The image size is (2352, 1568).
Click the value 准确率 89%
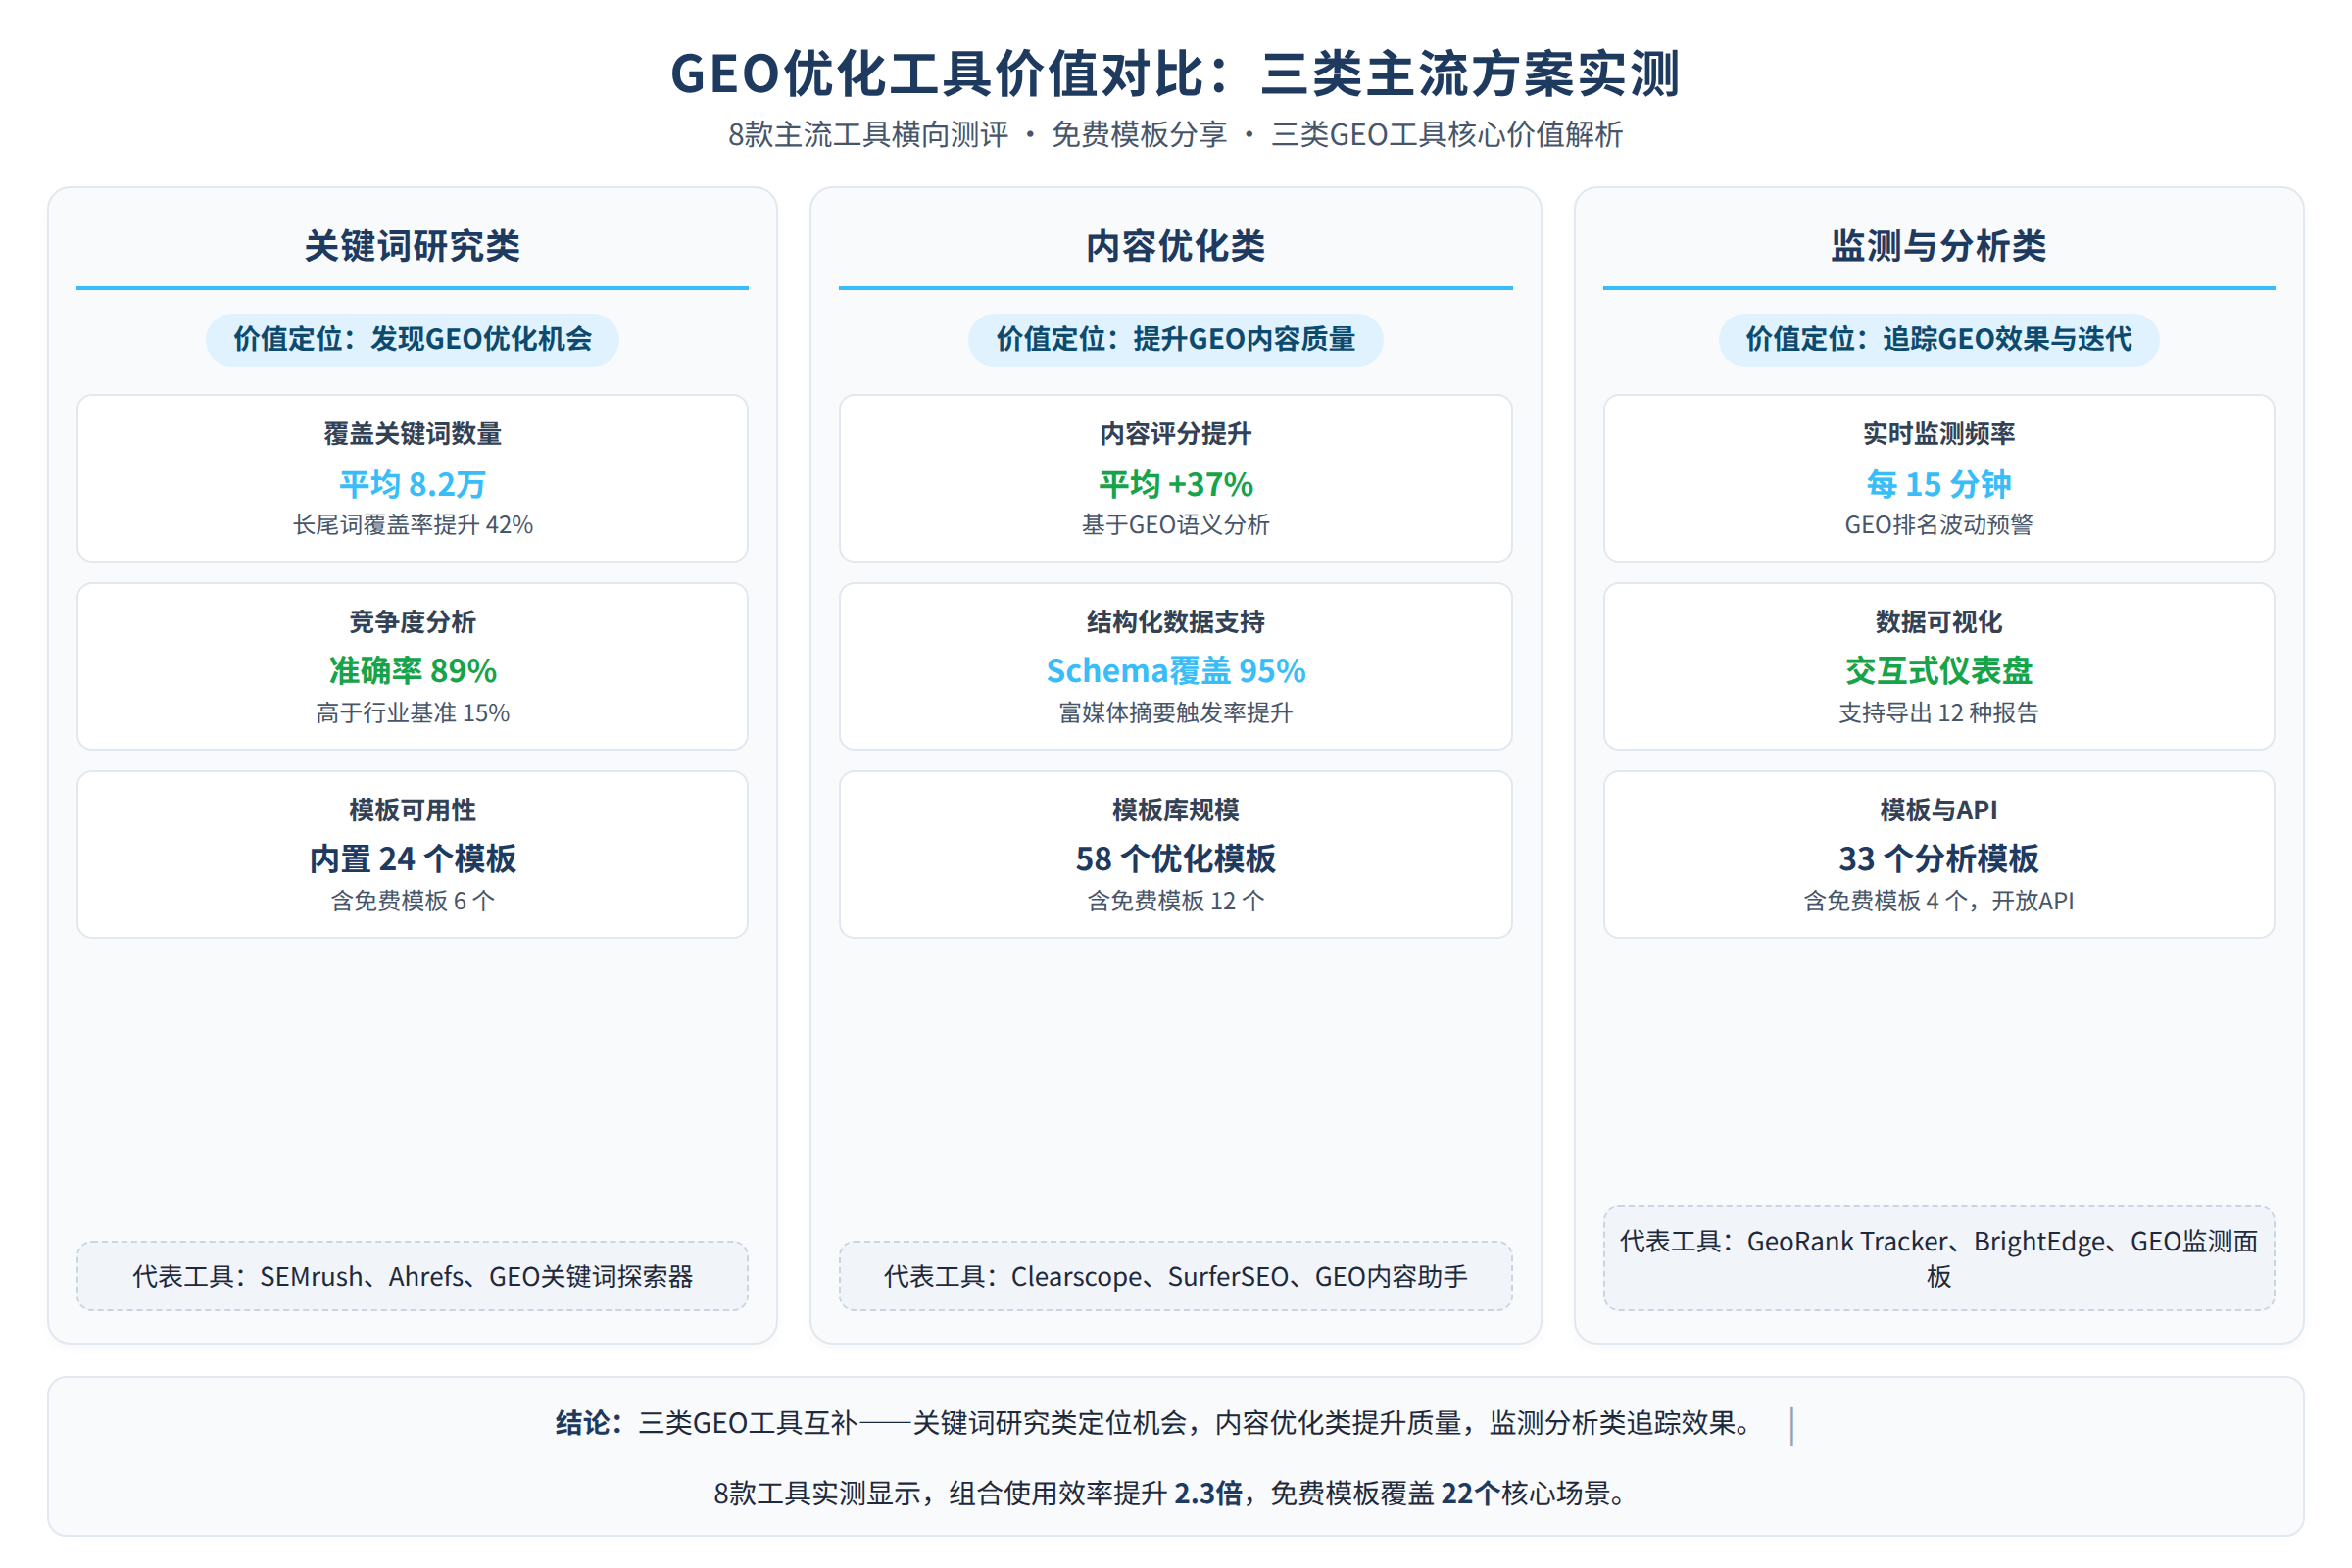click(x=412, y=671)
